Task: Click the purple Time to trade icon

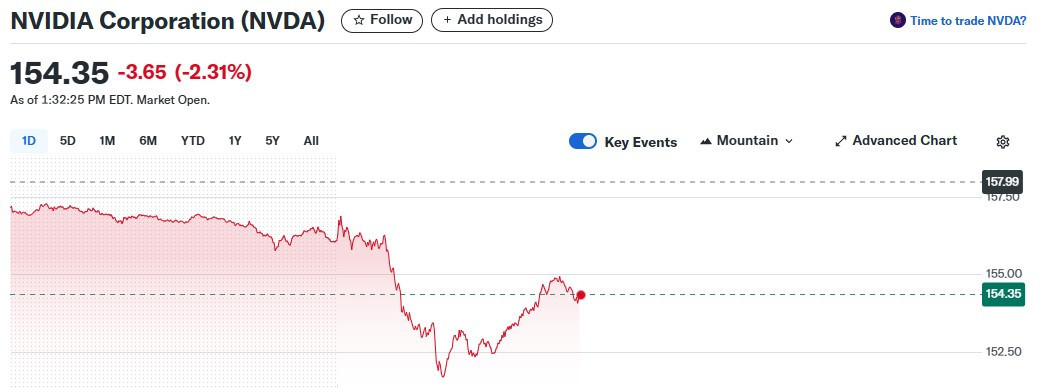Action: point(897,21)
